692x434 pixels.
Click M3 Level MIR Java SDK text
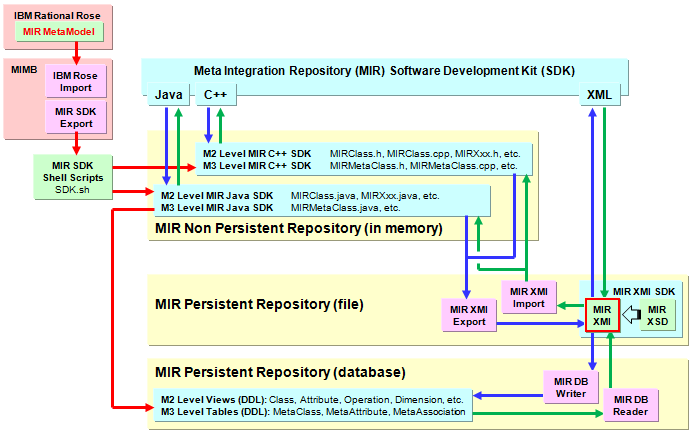point(217,208)
